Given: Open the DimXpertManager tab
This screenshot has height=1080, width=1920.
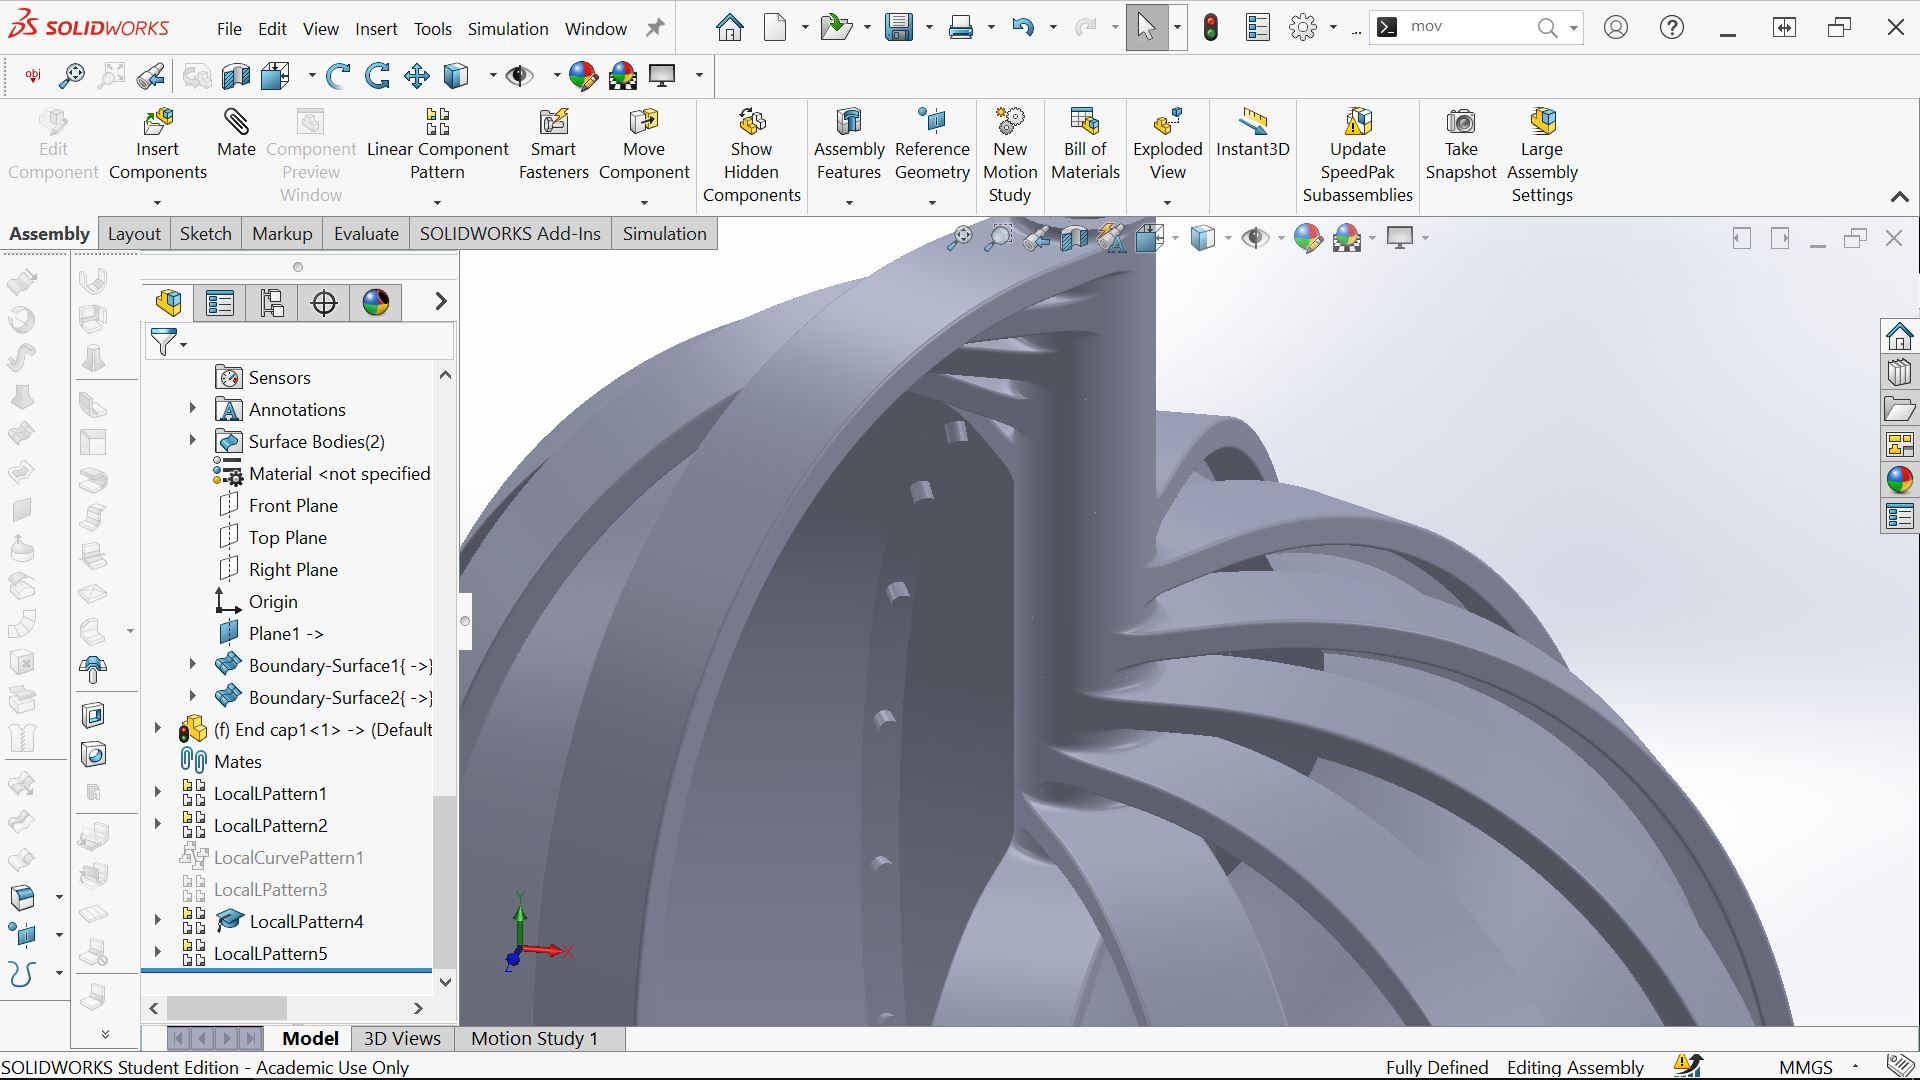Looking at the screenshot, I should point(324,302).
